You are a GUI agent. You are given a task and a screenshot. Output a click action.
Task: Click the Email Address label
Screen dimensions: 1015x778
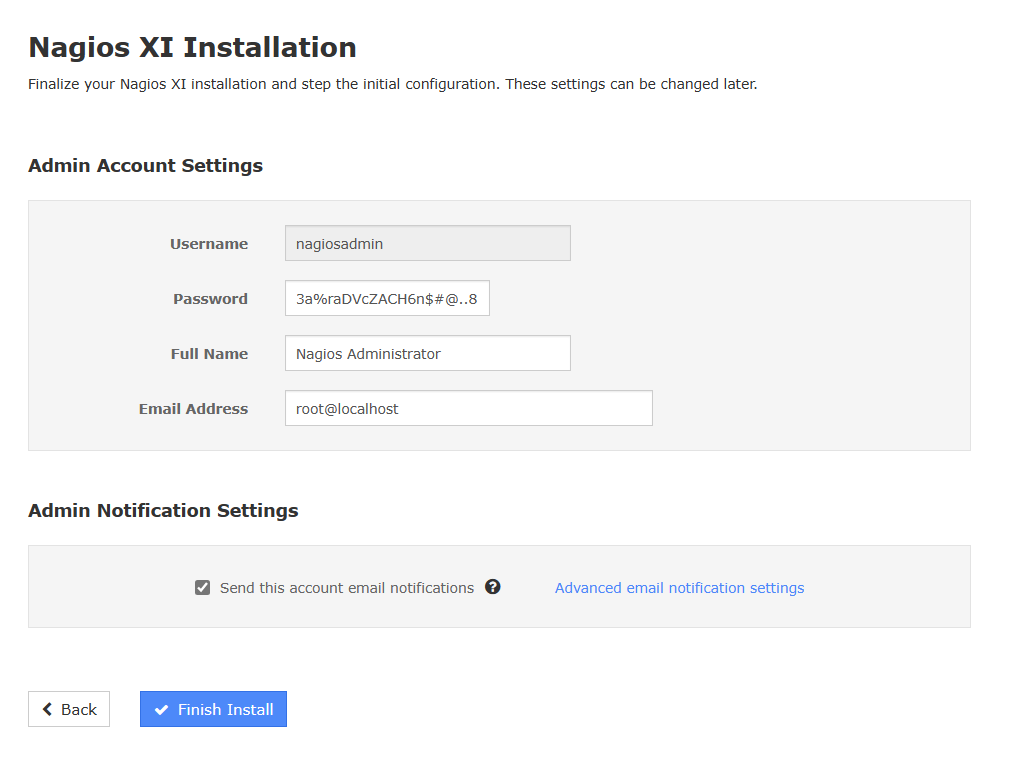(x=193, y=409)
